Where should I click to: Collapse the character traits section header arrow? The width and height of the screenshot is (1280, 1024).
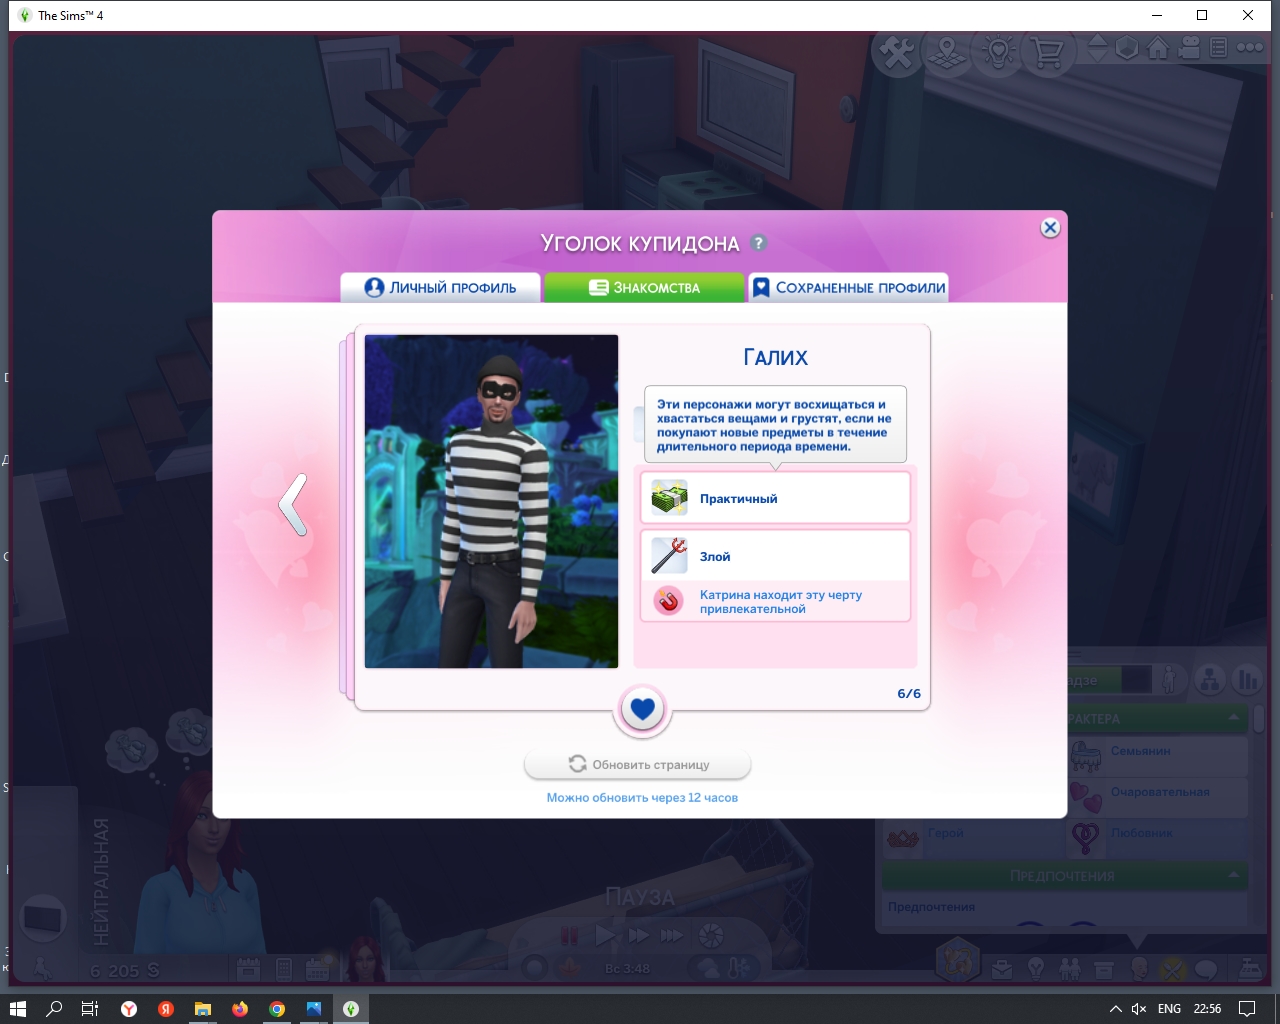1234,718
